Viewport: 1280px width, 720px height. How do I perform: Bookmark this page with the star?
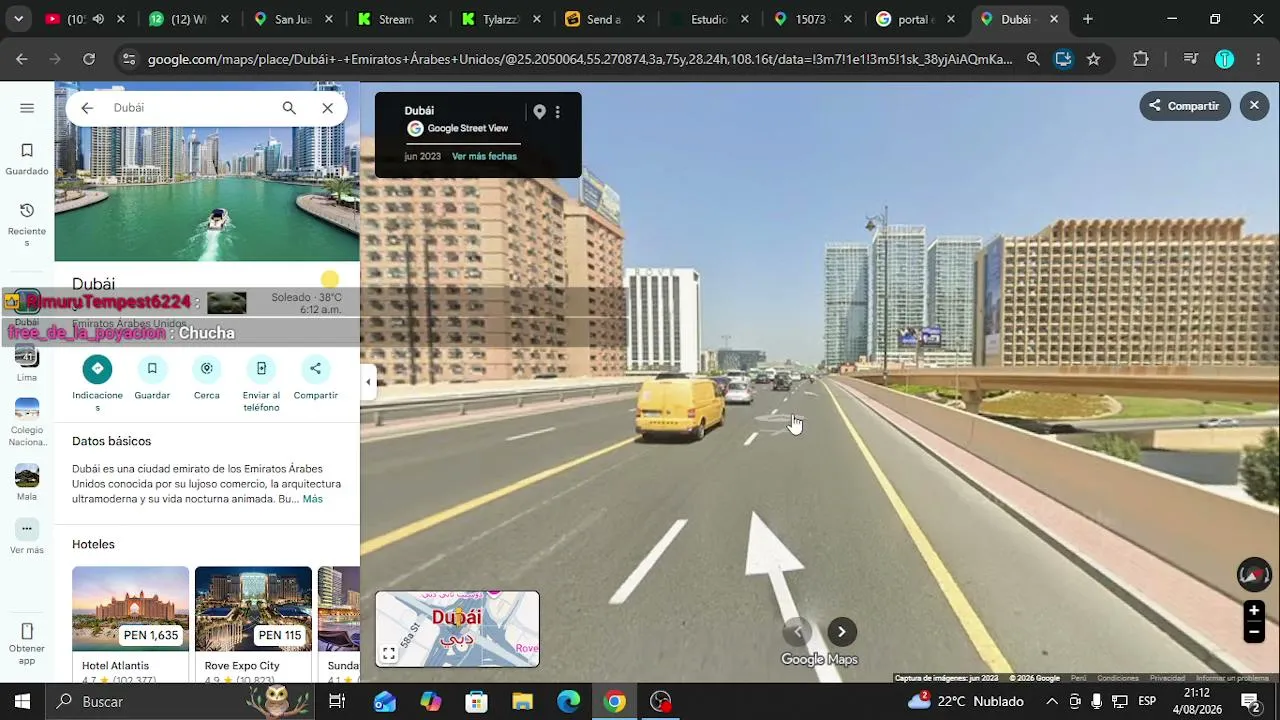pos(1093,59)
